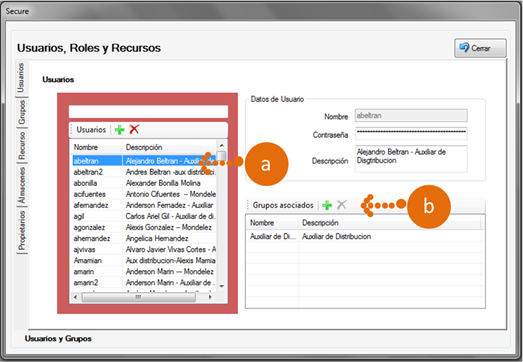This screenshot has height=362, width=523.
Task: Select user abonilla in the list
Action: pyautogui.click(x=144, y=183)
